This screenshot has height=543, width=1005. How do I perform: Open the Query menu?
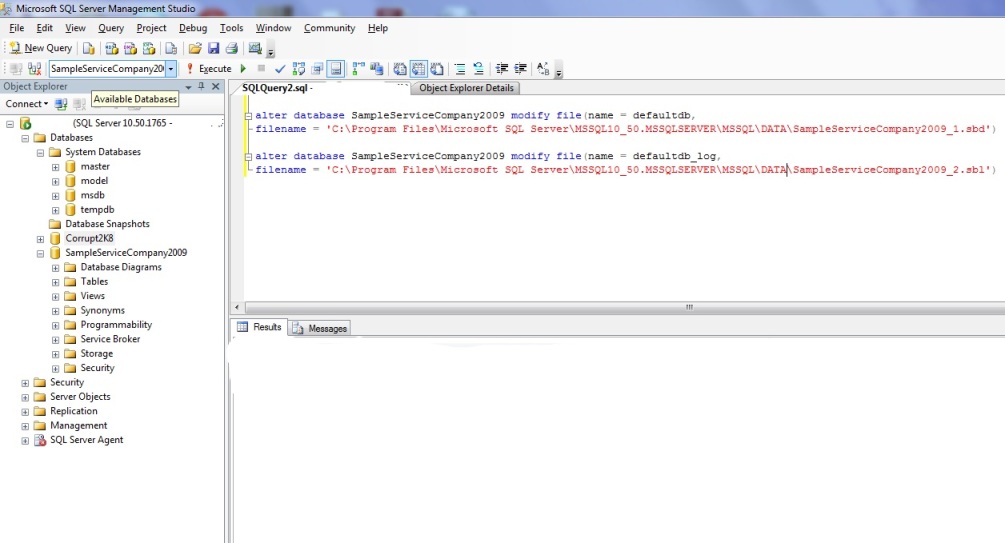click(111, 28)
